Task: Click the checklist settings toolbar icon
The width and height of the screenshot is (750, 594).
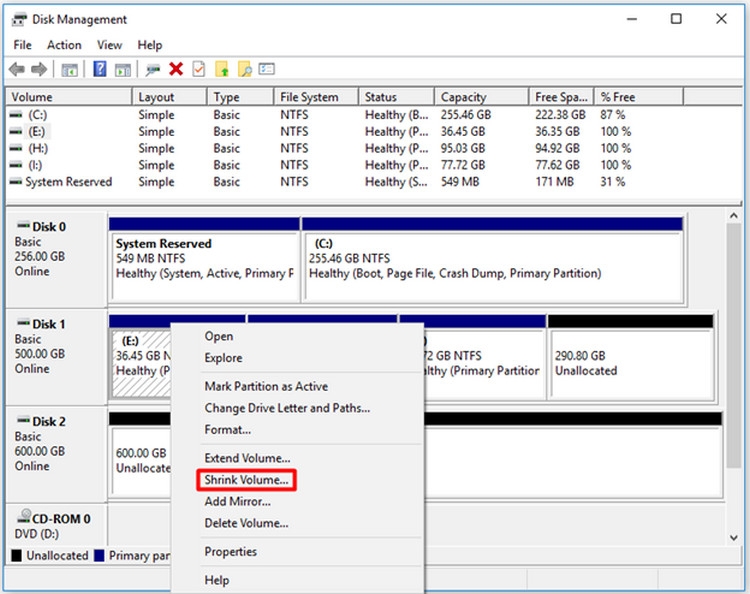Action: pyautogui.click(x=266, y=69)
